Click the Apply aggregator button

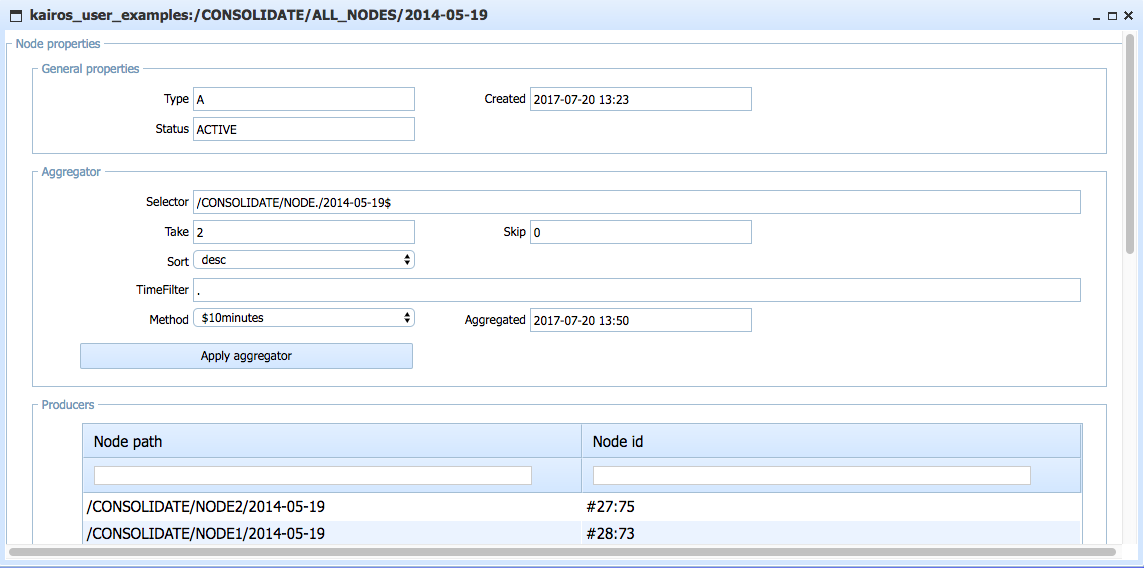click(x=247, y=356)
